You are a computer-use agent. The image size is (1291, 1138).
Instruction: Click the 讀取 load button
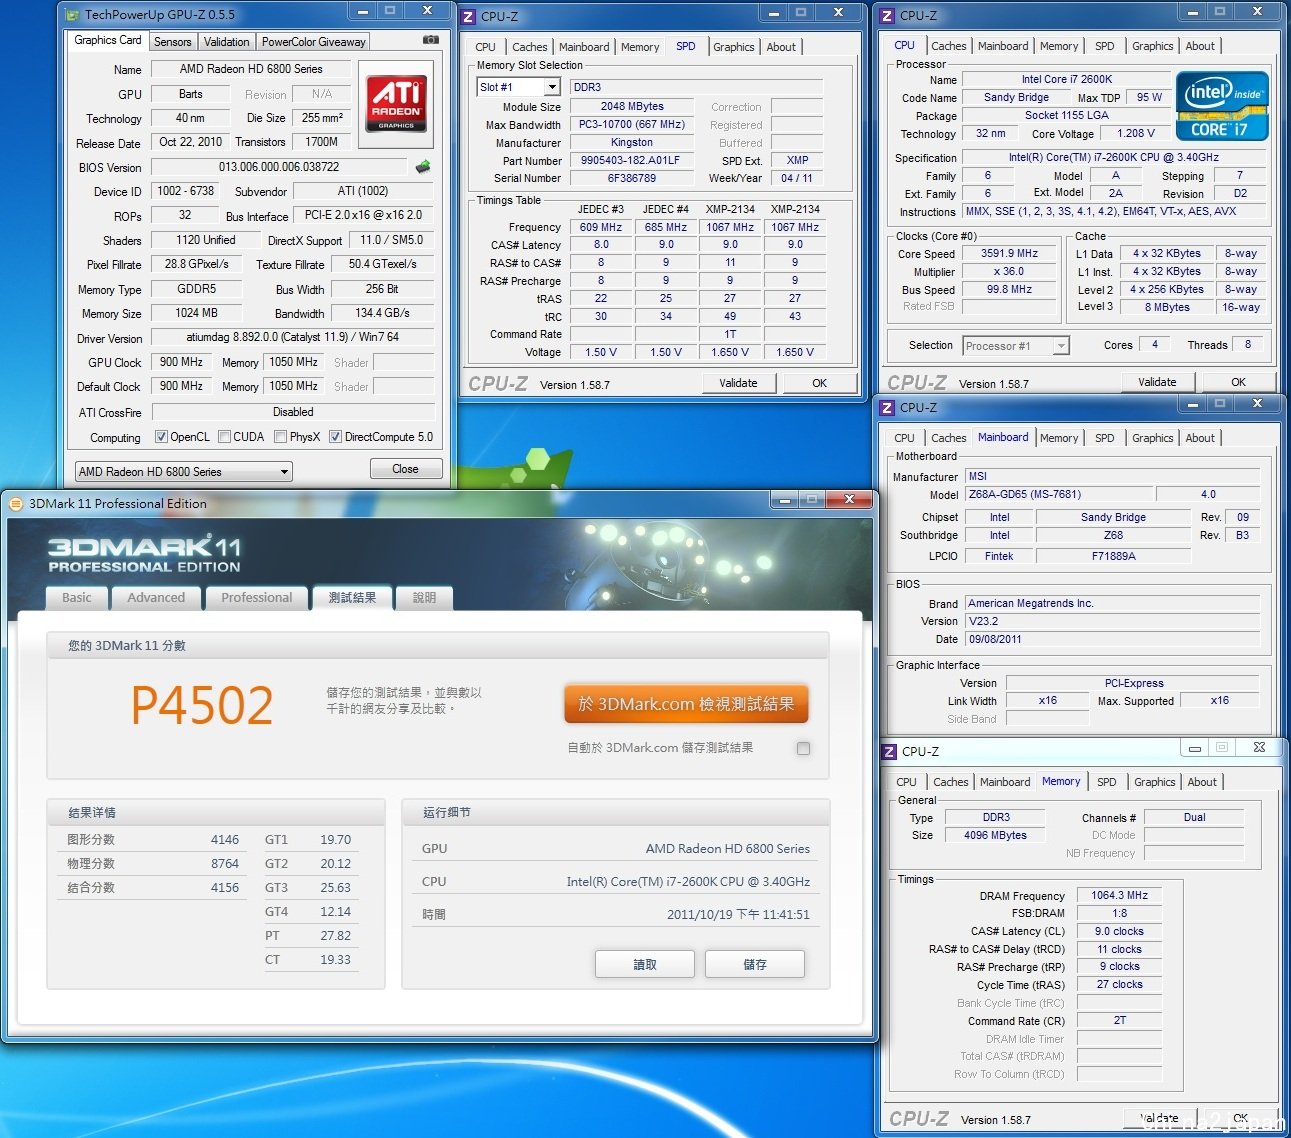click(645, 964)
